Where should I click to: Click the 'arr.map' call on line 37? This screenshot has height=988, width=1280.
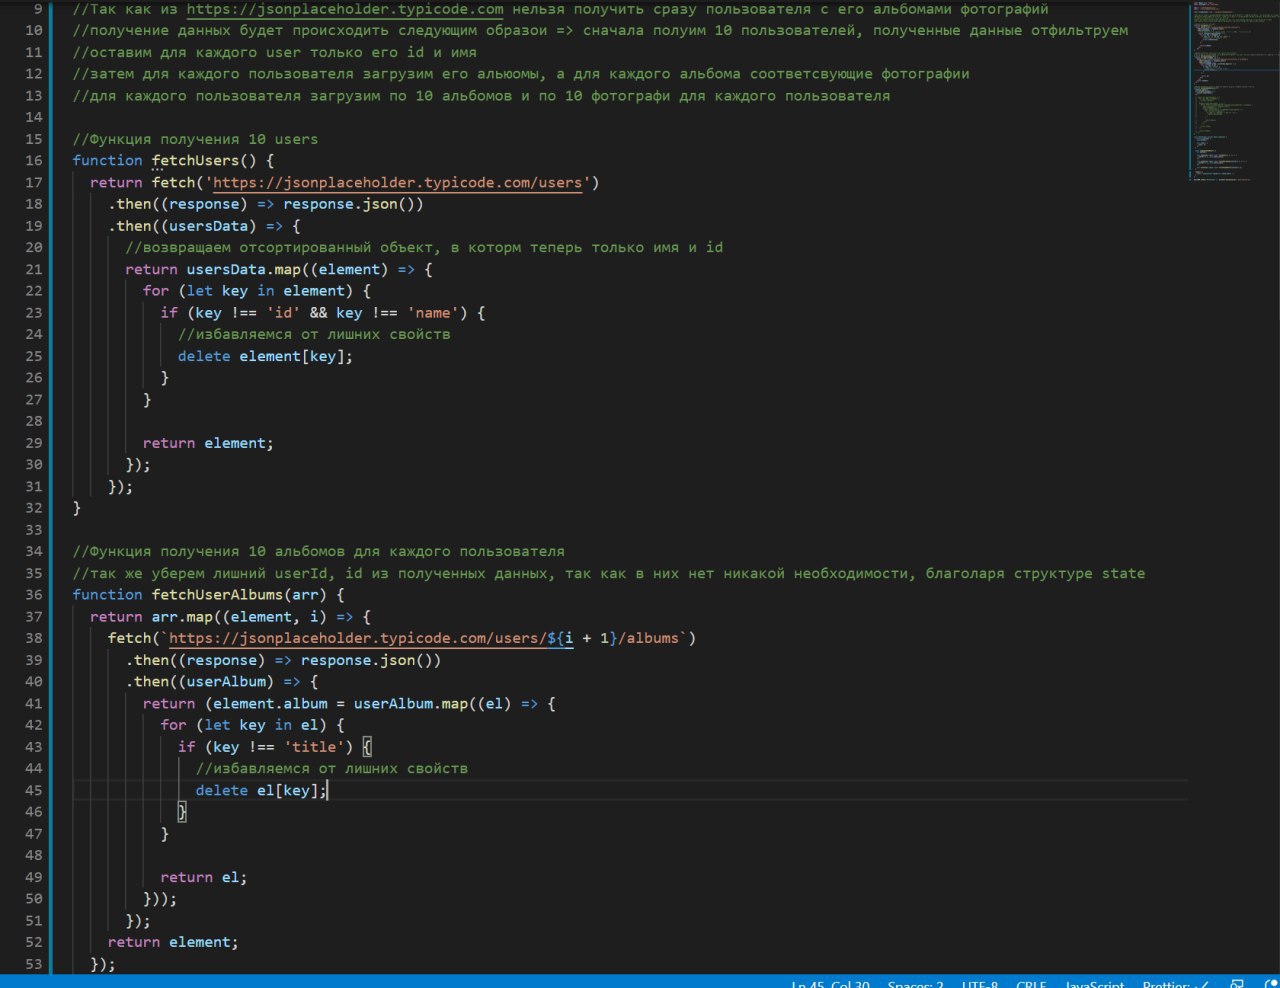click(182, 616)
